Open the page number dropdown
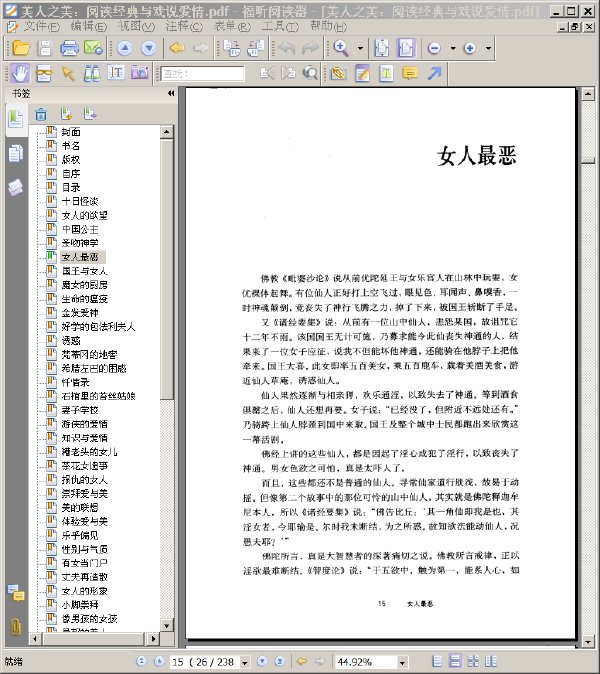The image size is (600, 674). [245, 662]
